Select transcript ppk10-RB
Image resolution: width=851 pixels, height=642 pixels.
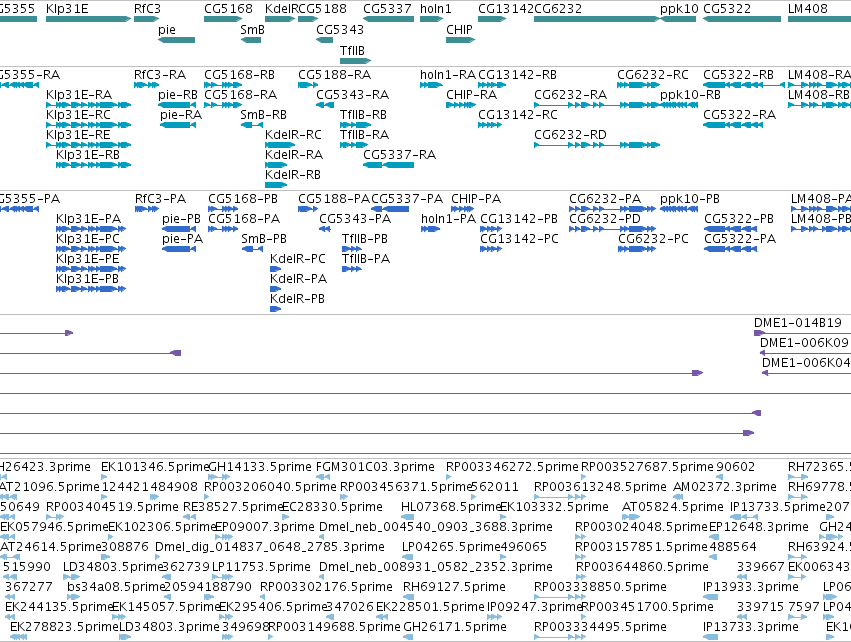[679, 105]
